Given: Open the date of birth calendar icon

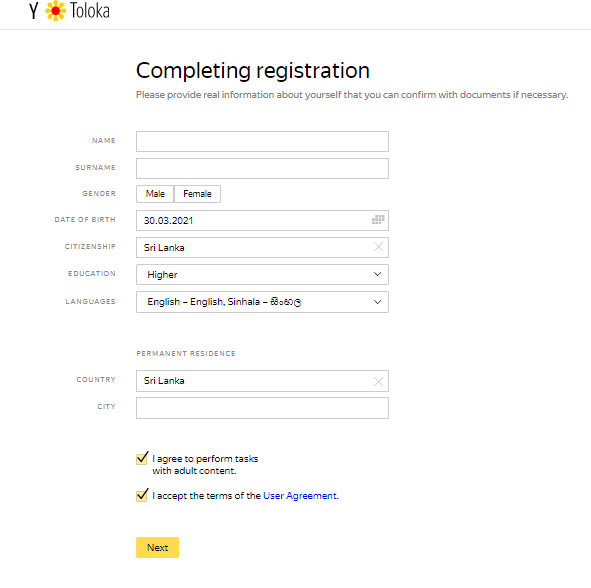Looking at the screenshot, I should [378, 220].
